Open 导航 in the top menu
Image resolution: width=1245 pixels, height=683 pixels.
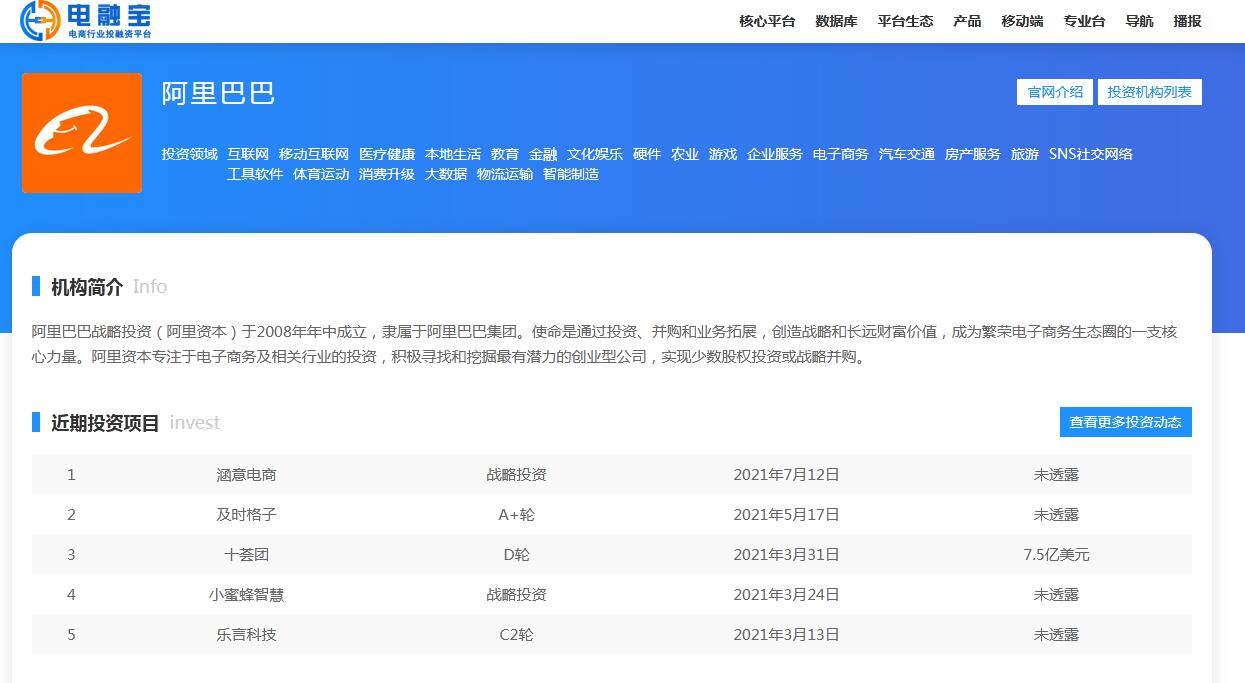point(1139,21)
